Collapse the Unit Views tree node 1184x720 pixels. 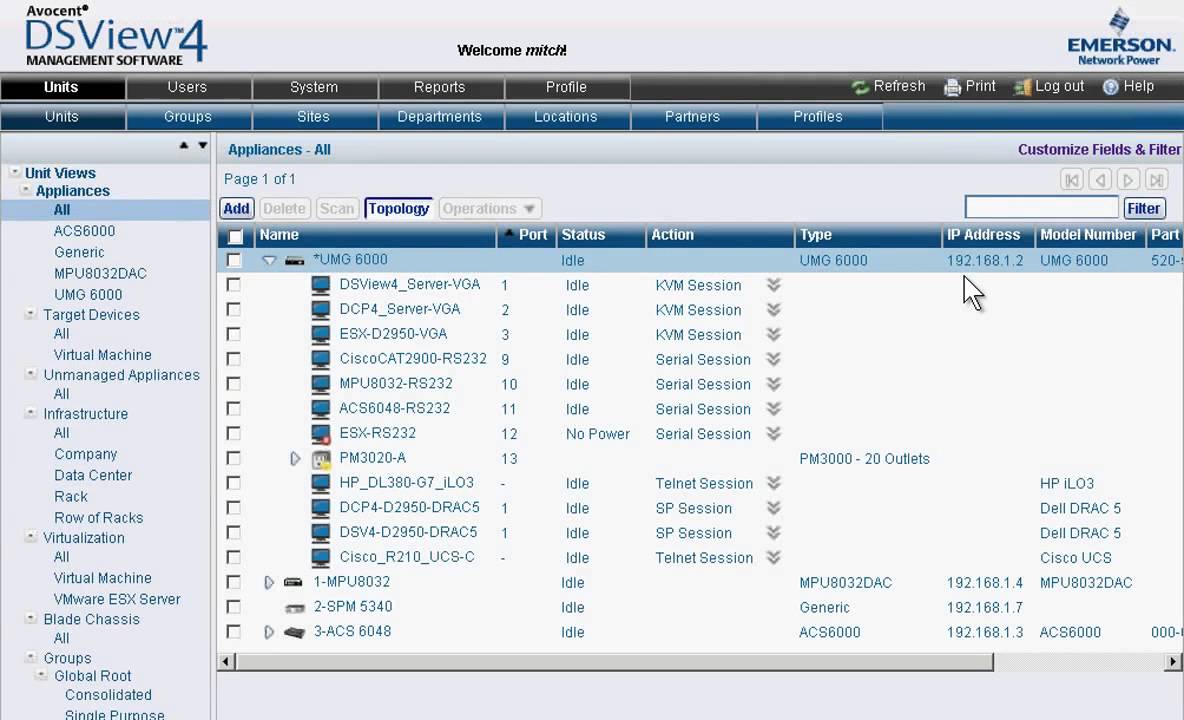point(14,173)
